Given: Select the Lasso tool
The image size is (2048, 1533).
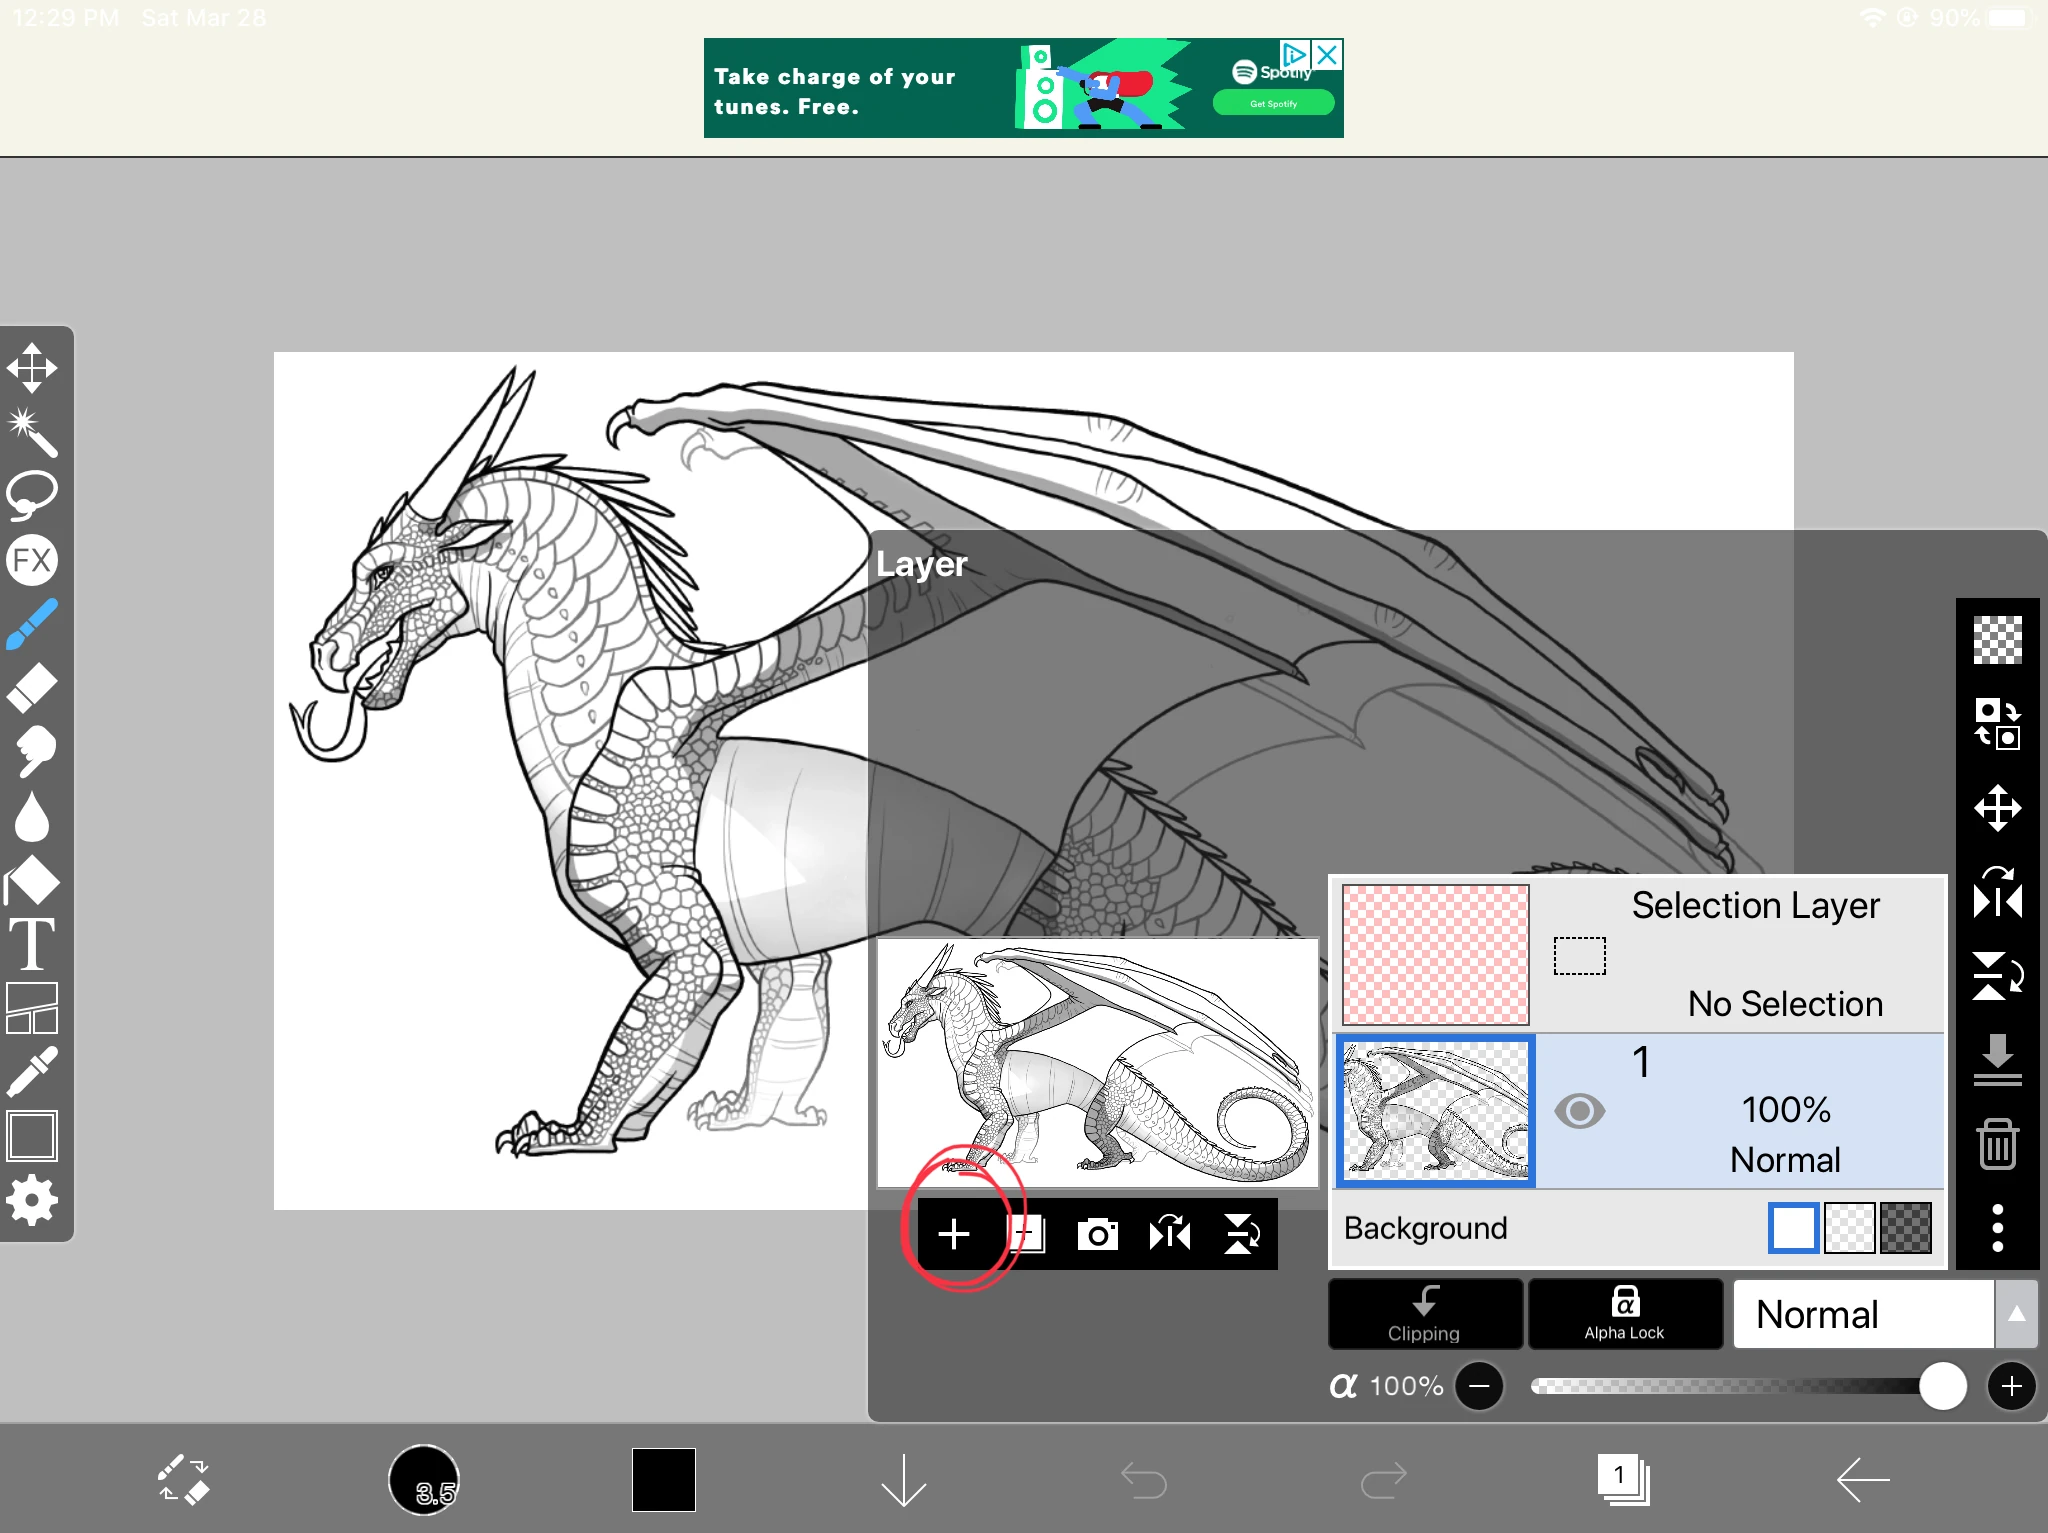Looking at the screenshot, I should pyautogui.click(x=32, y=494).
